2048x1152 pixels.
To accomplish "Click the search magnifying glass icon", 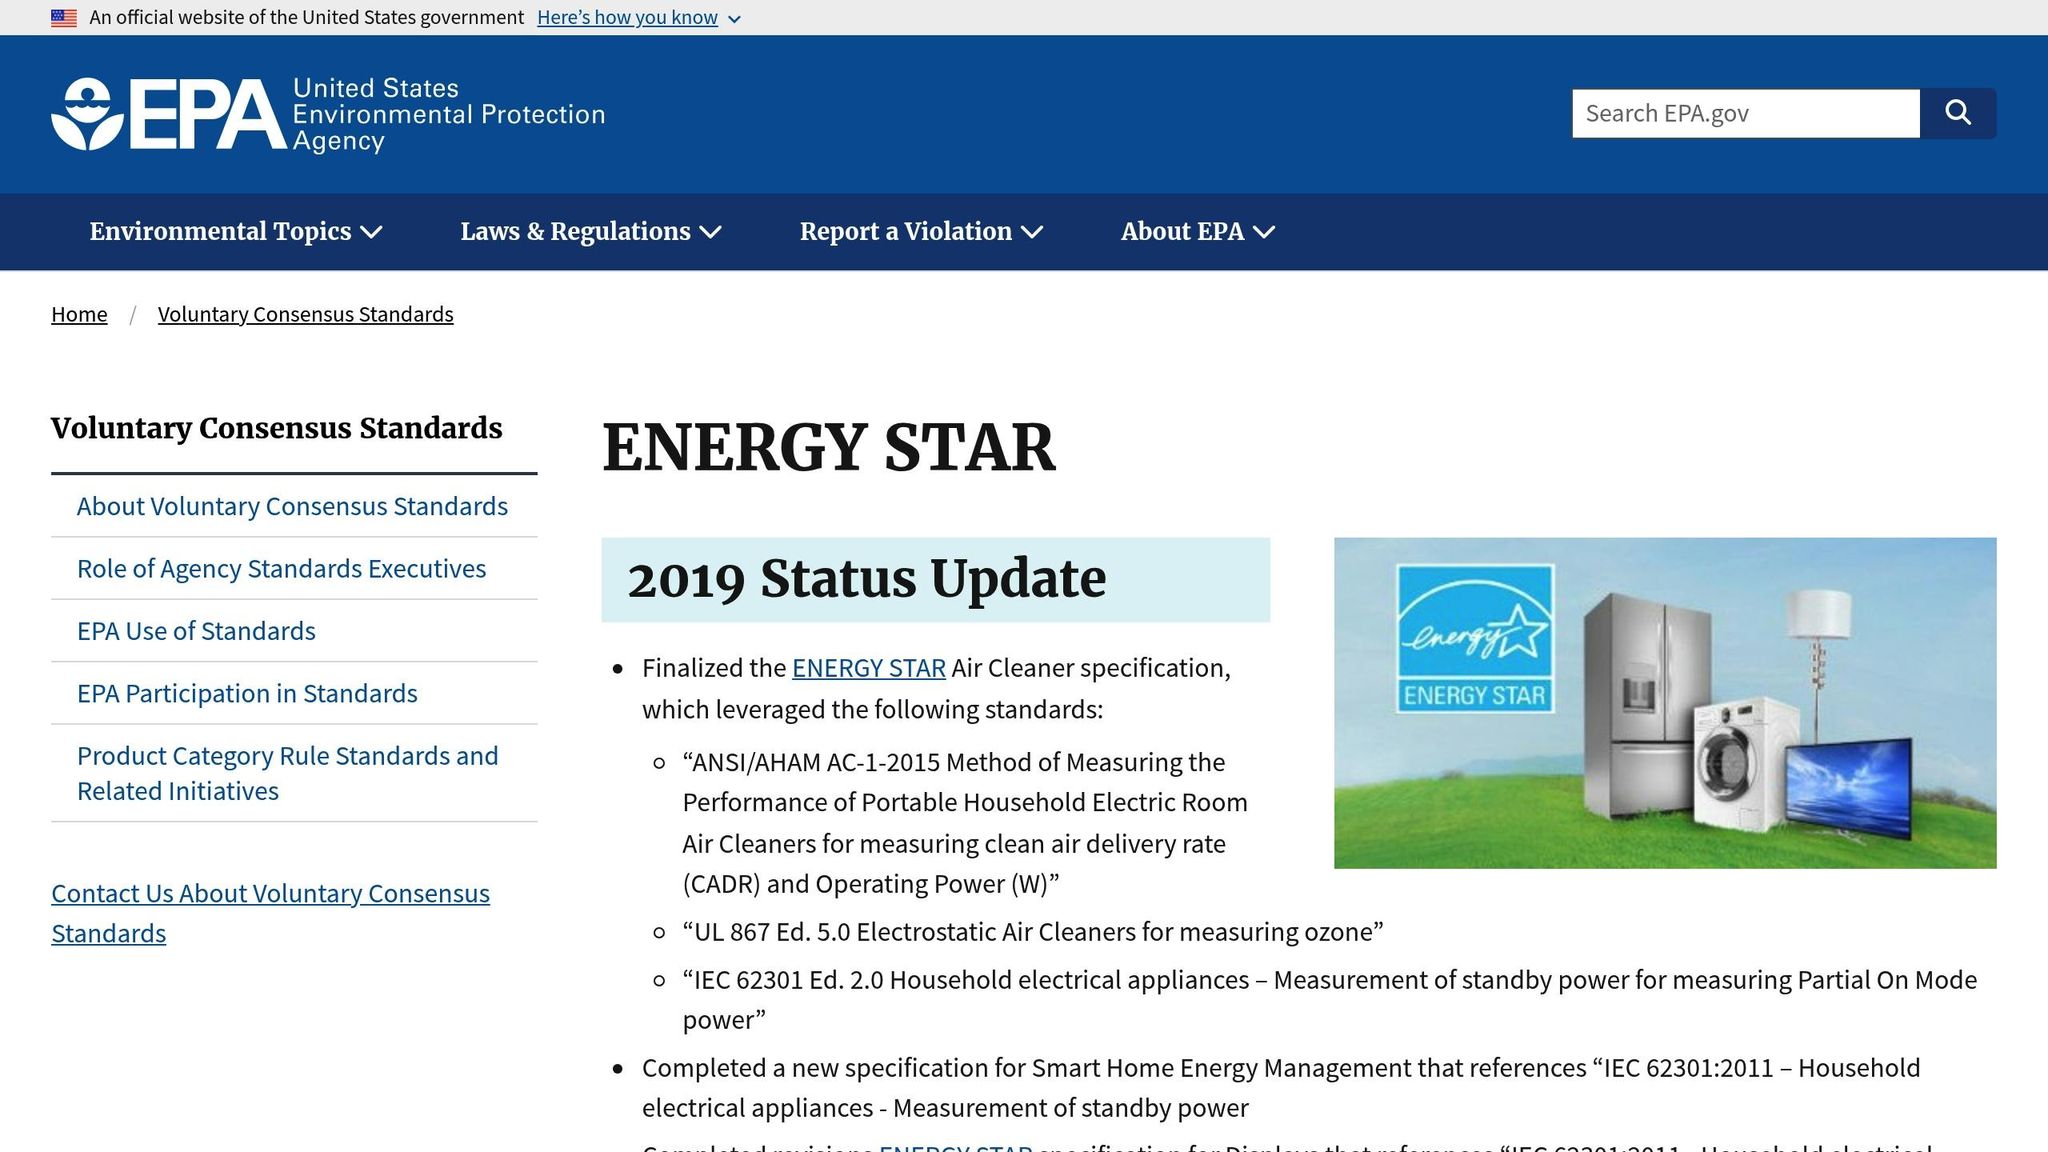I will click(x=1959, y=113).
